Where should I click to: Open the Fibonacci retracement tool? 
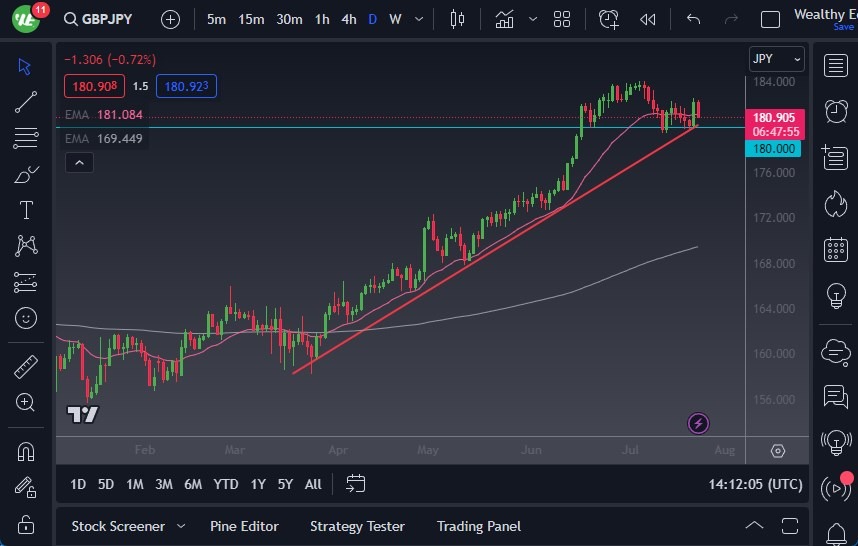pyautogui.click(x=26, y=137)
